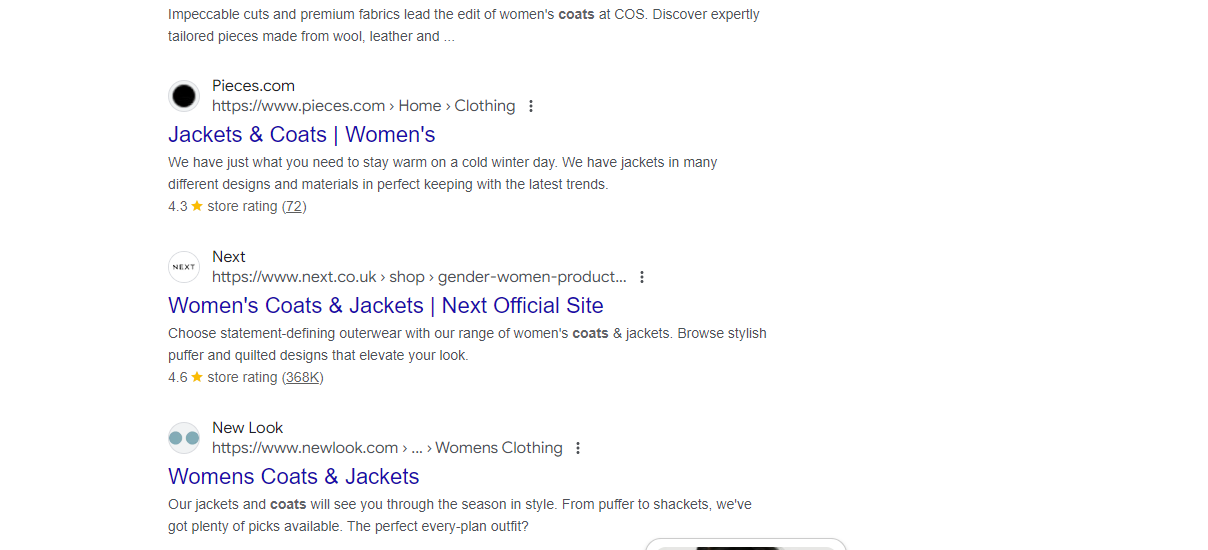The width and height of the screenshot is (1208, 550).
Task: Click the Pieces.com black circle favicon
Action: (x=184, y=96)
